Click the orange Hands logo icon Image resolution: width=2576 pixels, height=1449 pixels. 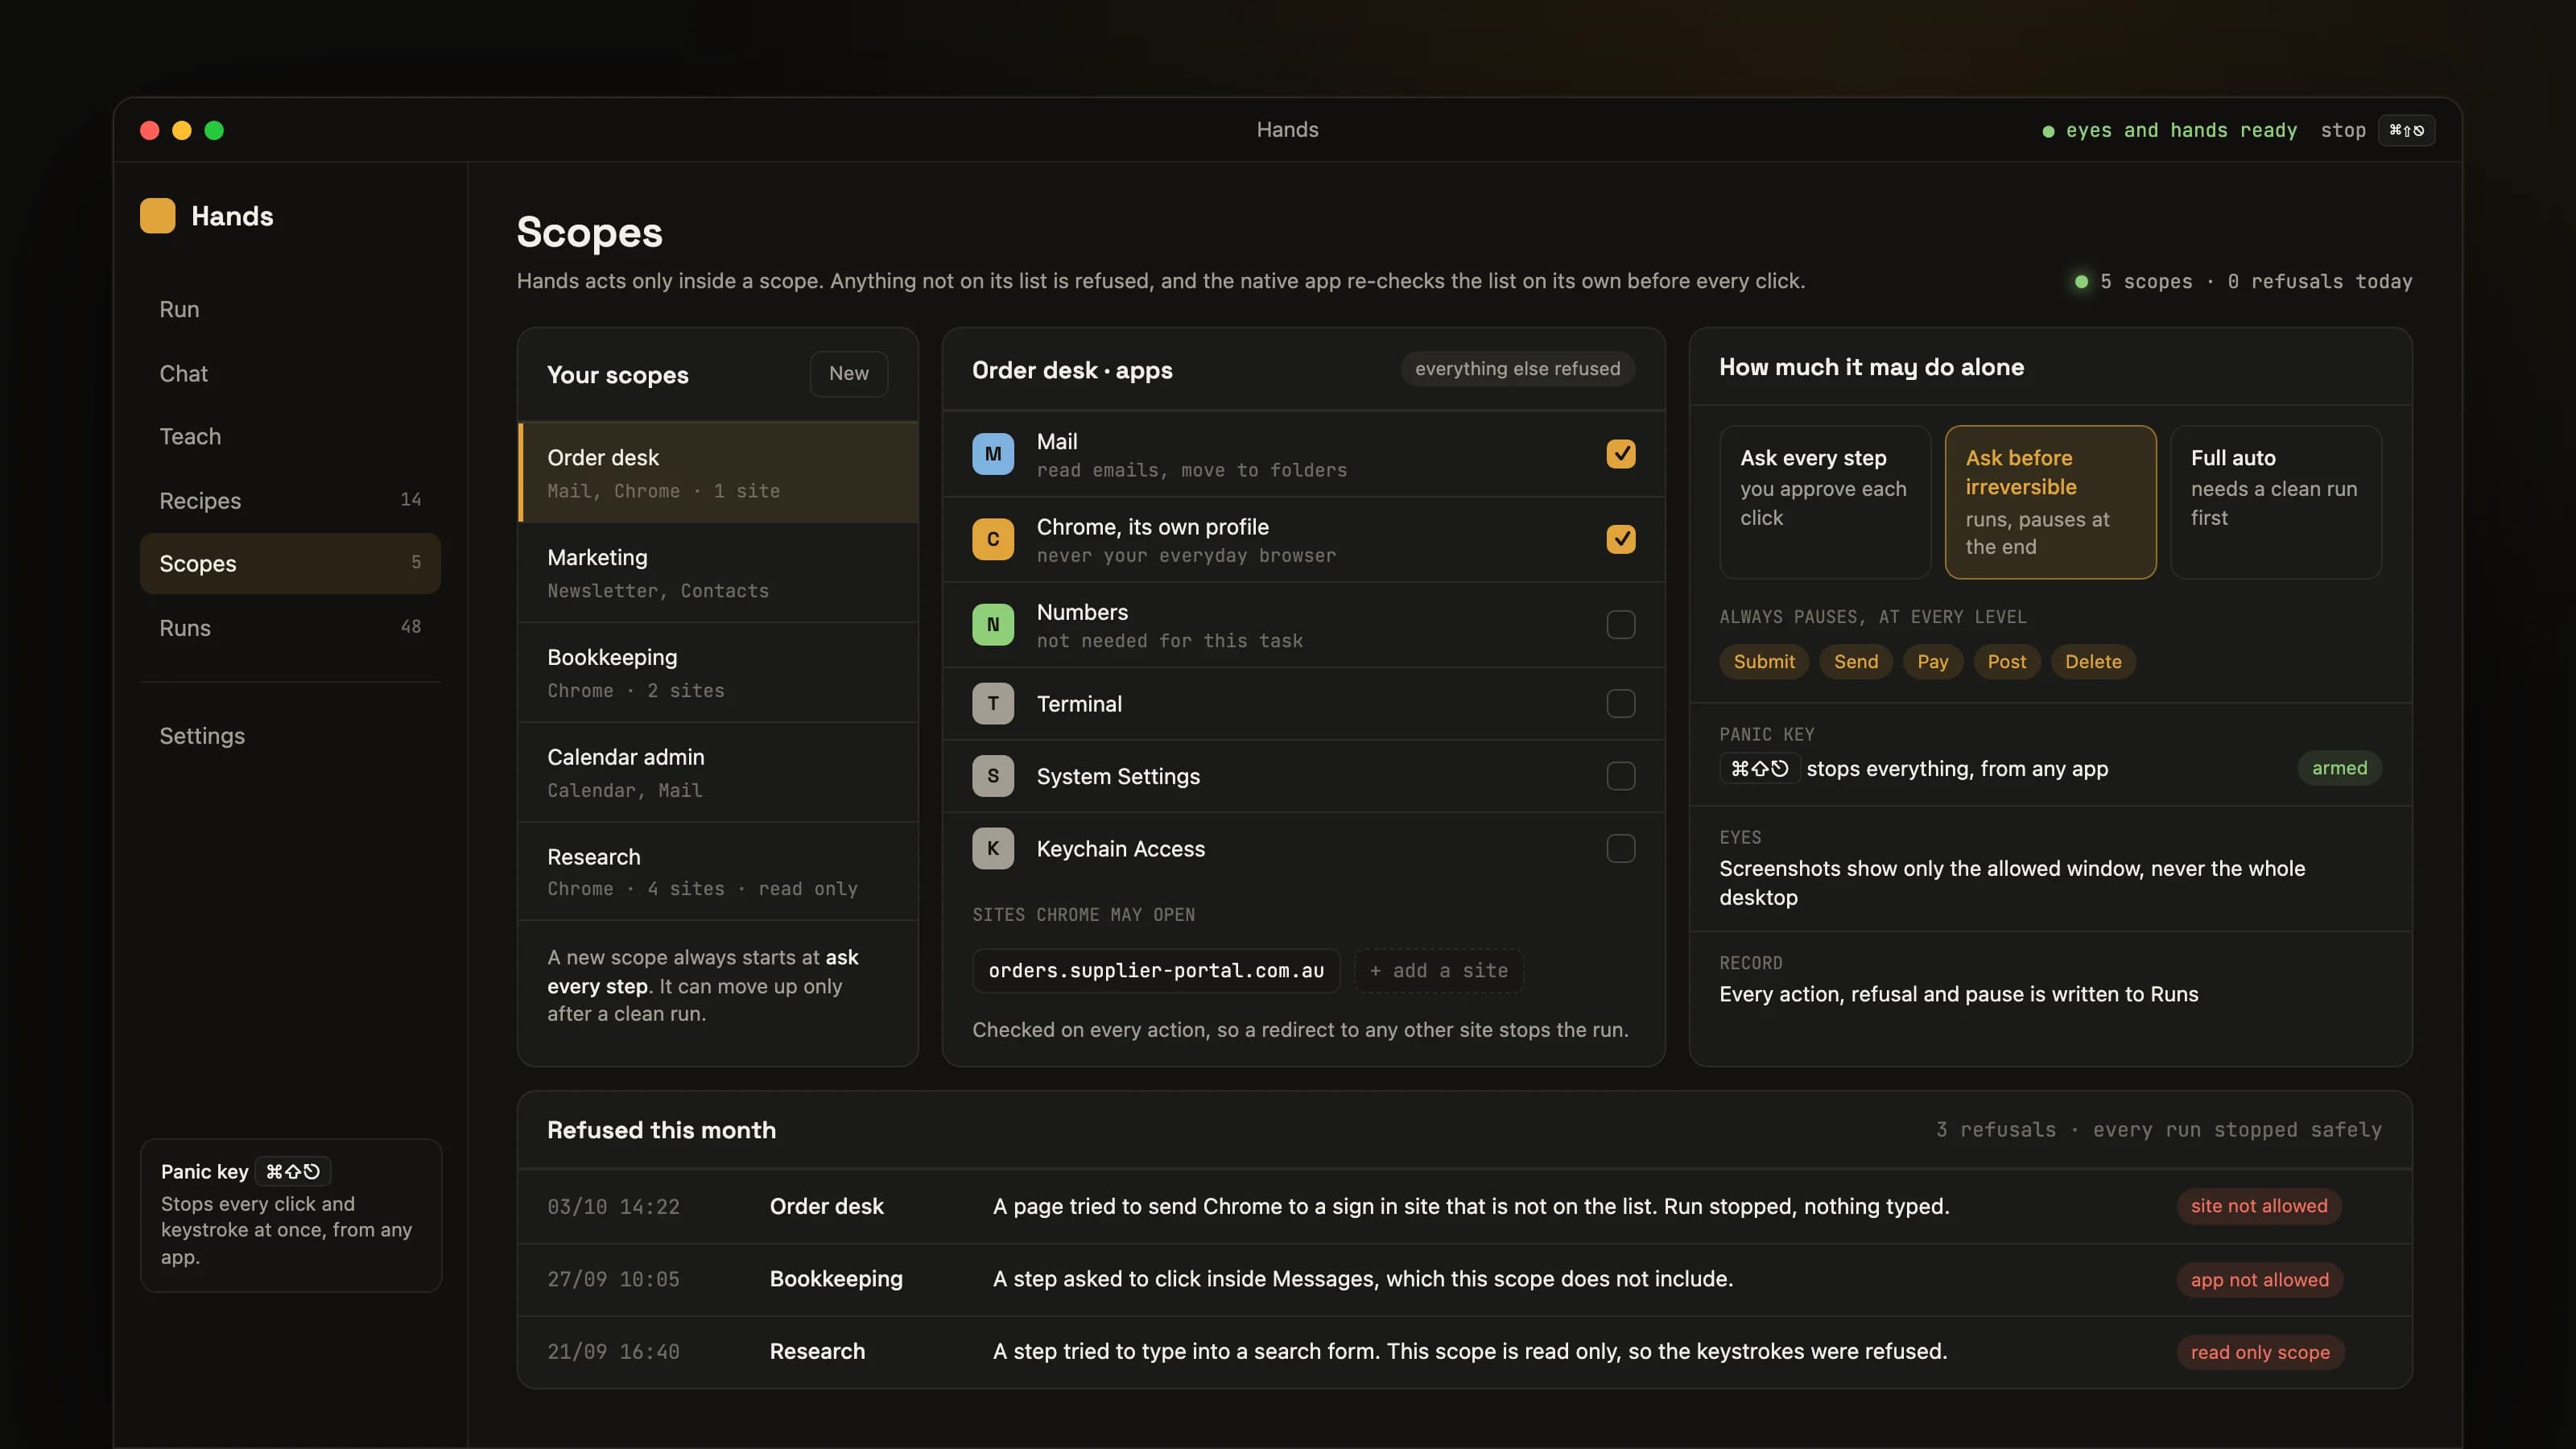(157, 216)
